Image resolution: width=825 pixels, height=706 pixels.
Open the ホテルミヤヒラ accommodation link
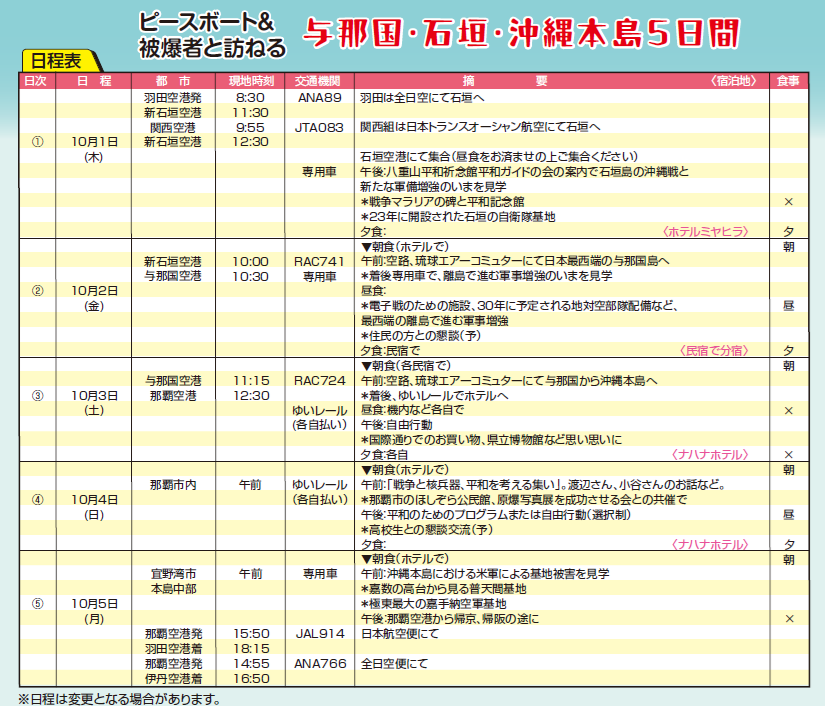click(x=706, y=231)
